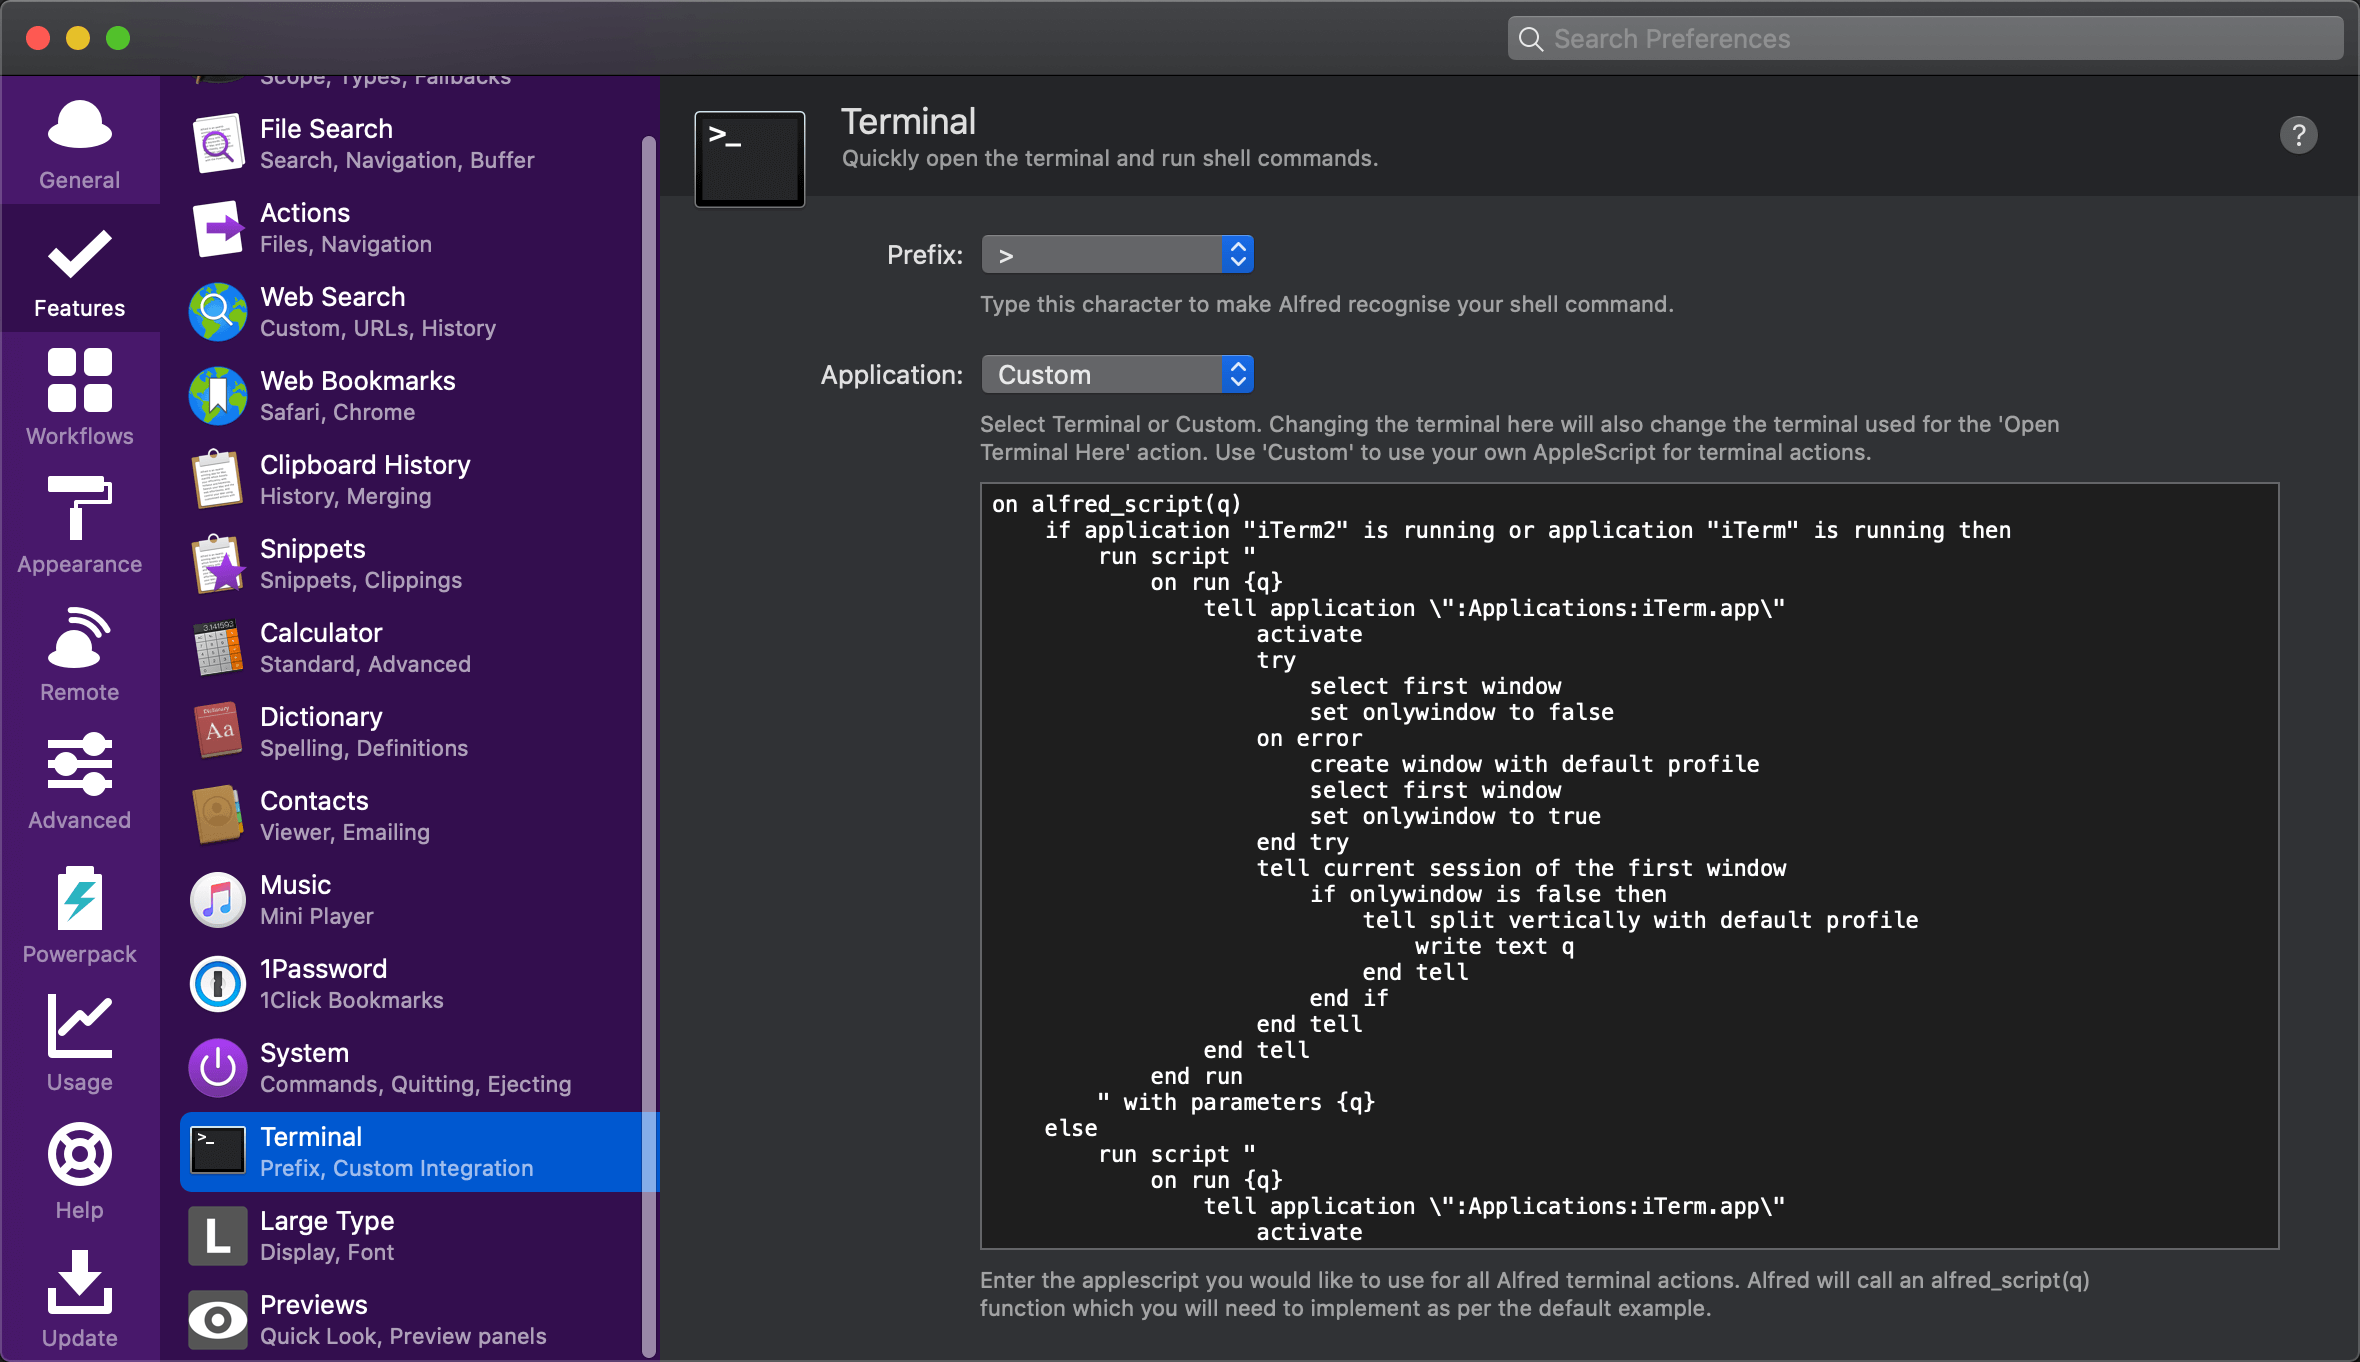
Task: Click the Web Bookmarks globe icon
Action: pos(218,396)
